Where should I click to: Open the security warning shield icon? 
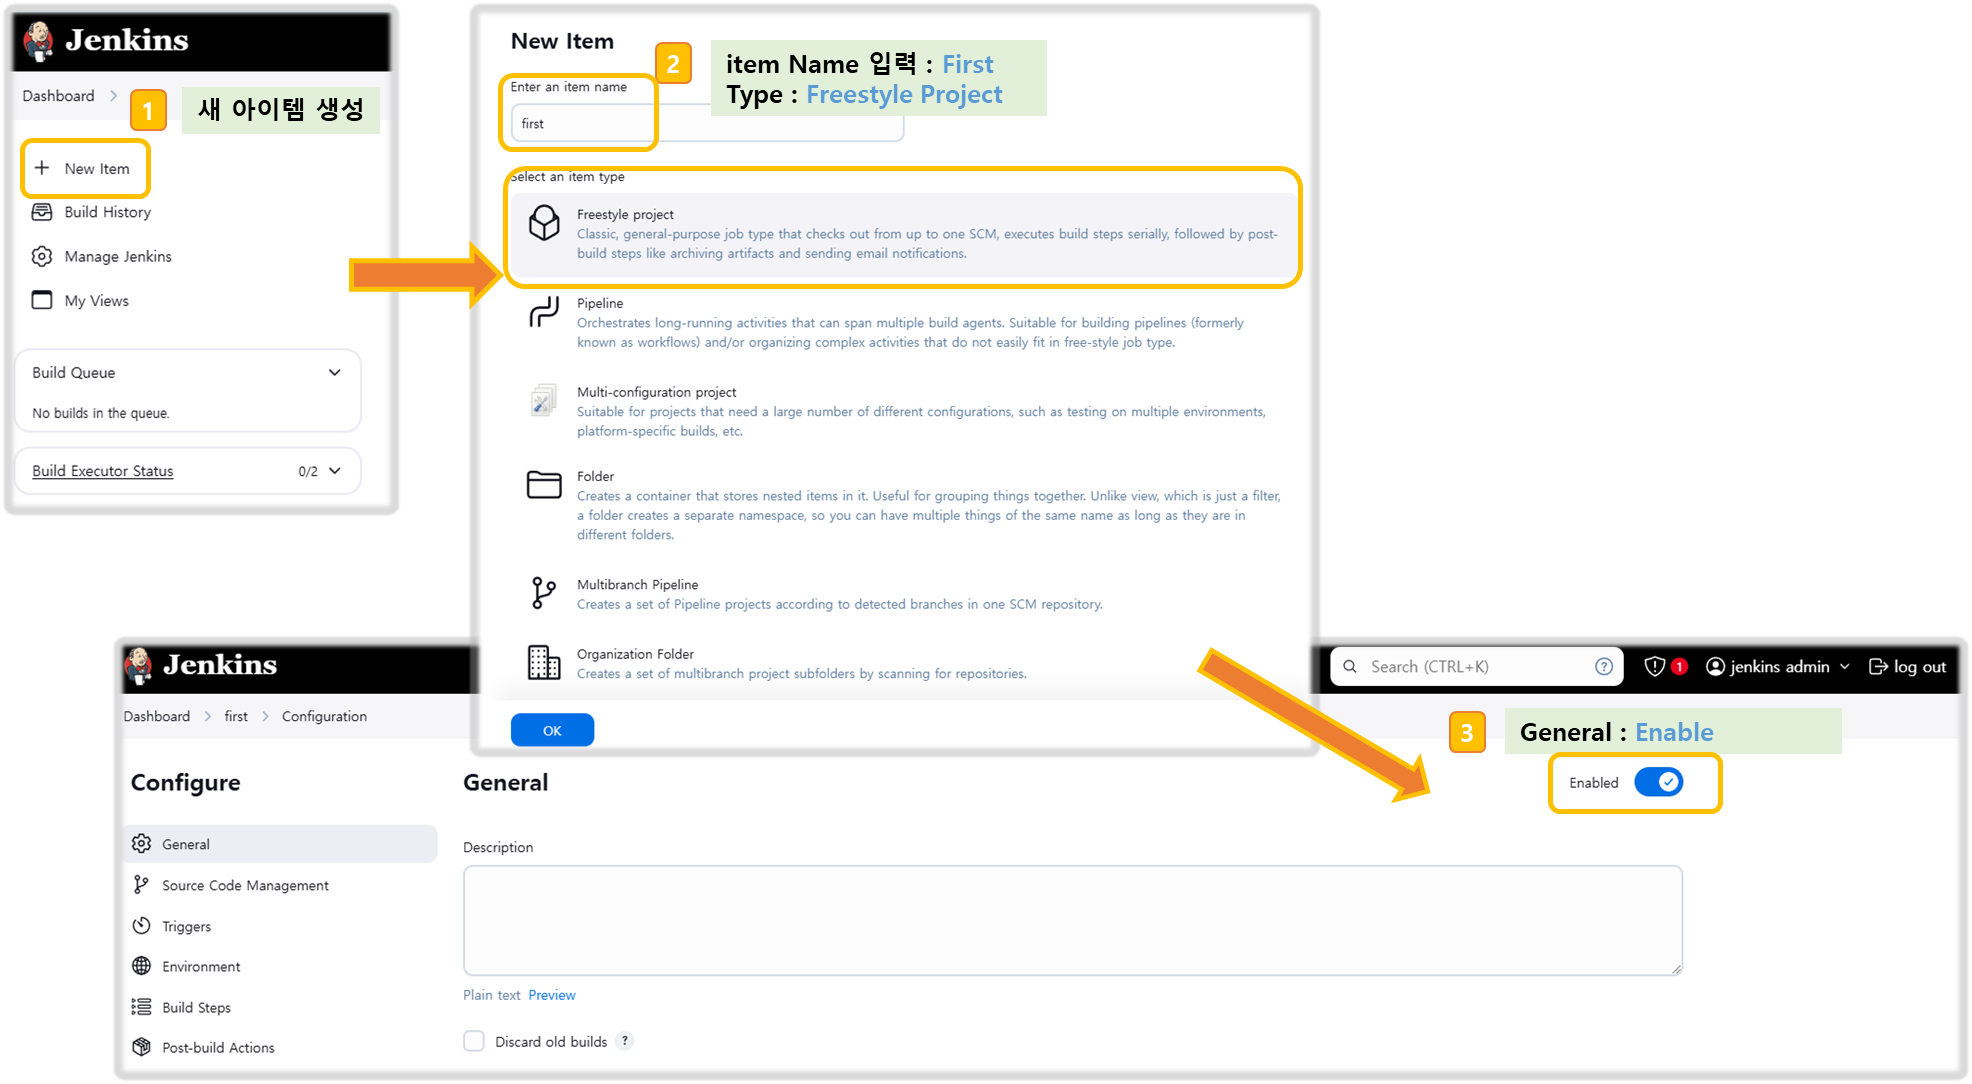1655,667
